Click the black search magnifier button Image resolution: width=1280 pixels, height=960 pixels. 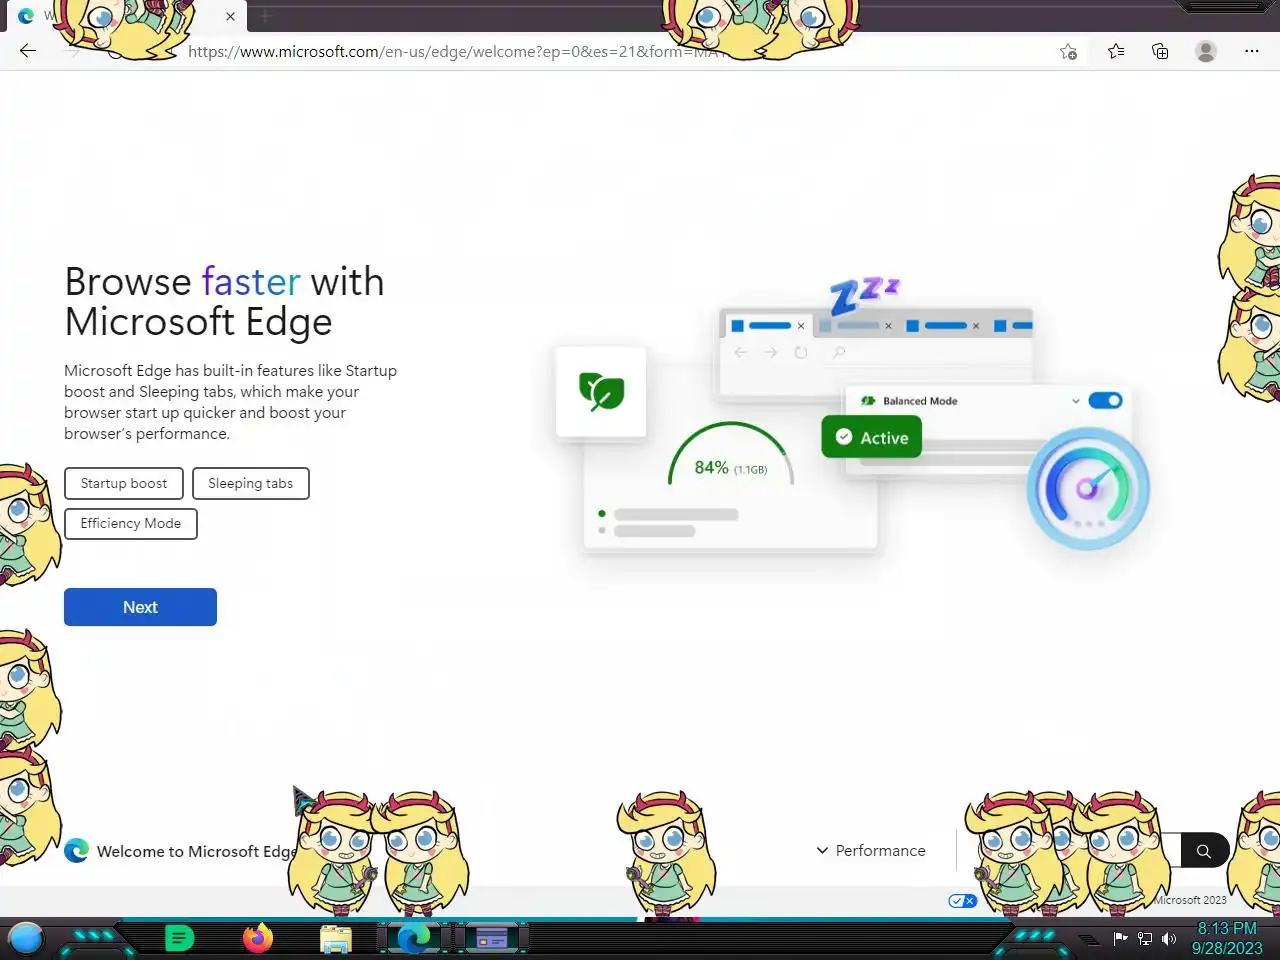[x=1204, y=851]
